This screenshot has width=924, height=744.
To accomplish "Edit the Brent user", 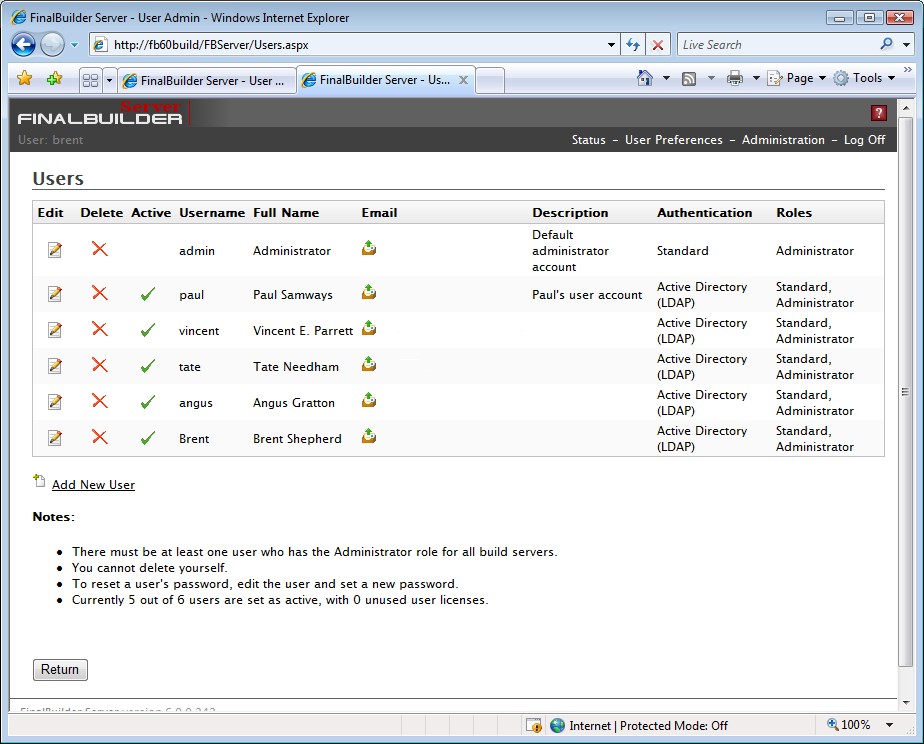I will (55, 438).
